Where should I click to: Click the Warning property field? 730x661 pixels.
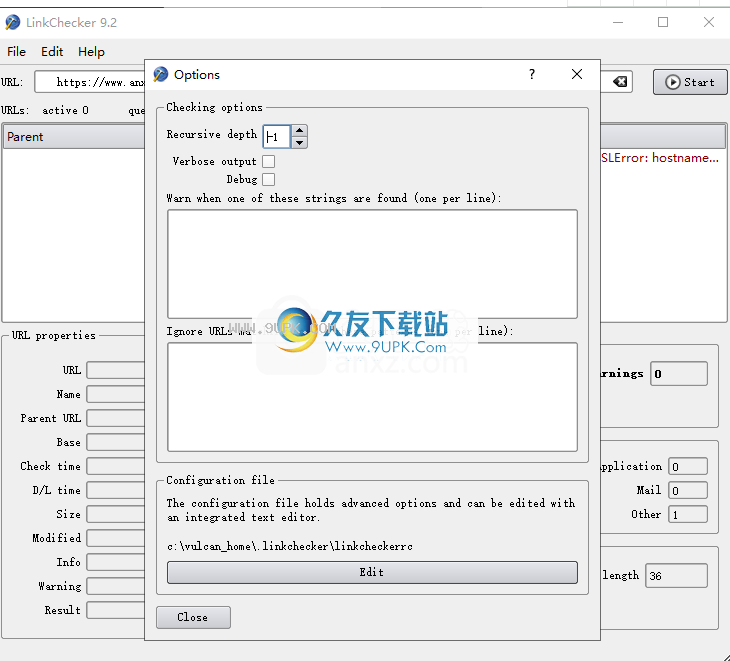pyautogui.click(x=115, y=586)
